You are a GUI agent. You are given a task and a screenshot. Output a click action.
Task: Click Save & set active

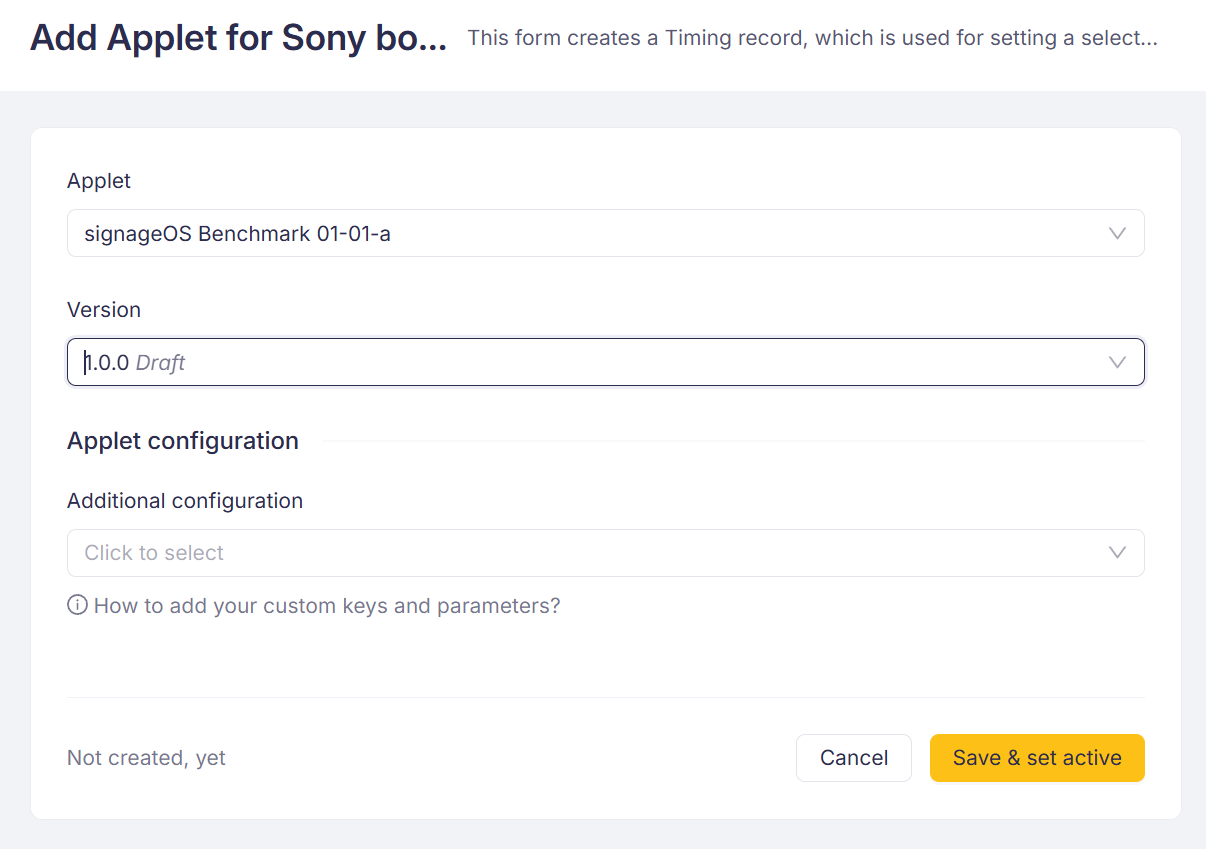(x=1037, y=758)
